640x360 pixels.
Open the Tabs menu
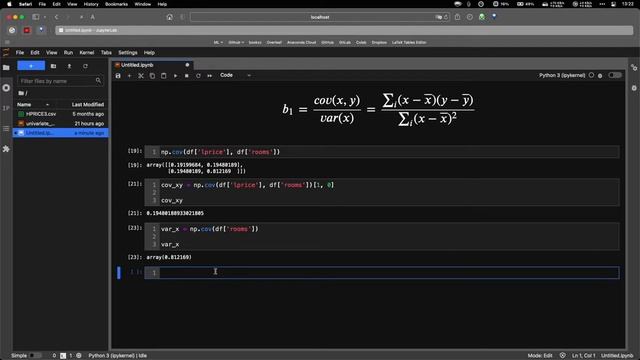pyautogui.click(x=106, y=53)
